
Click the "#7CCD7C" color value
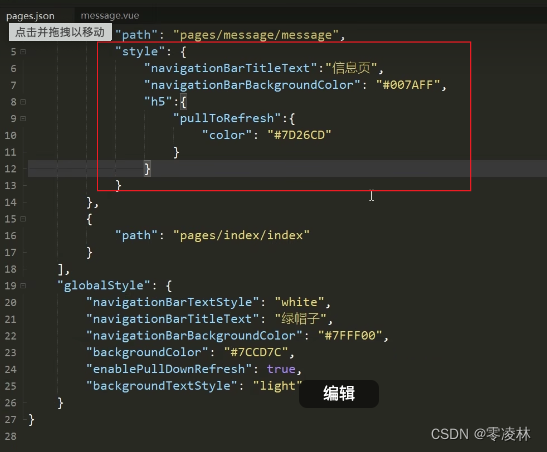[x=256, y=352]
